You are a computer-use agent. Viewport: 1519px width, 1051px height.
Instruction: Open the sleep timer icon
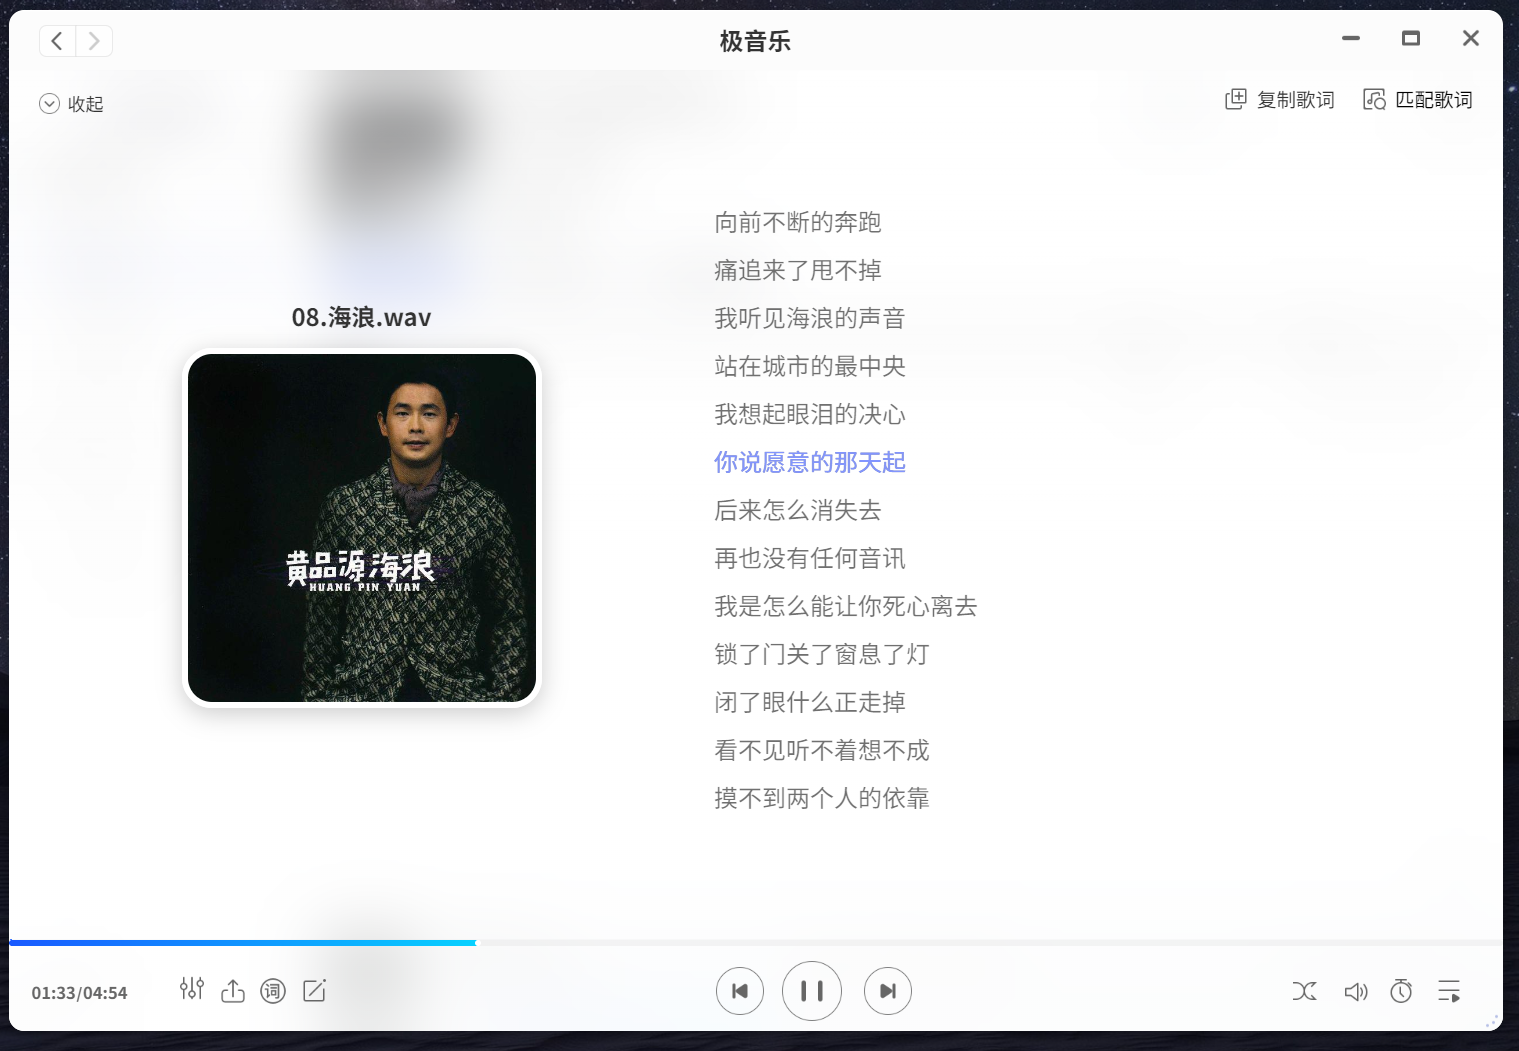coord(1401,991)
